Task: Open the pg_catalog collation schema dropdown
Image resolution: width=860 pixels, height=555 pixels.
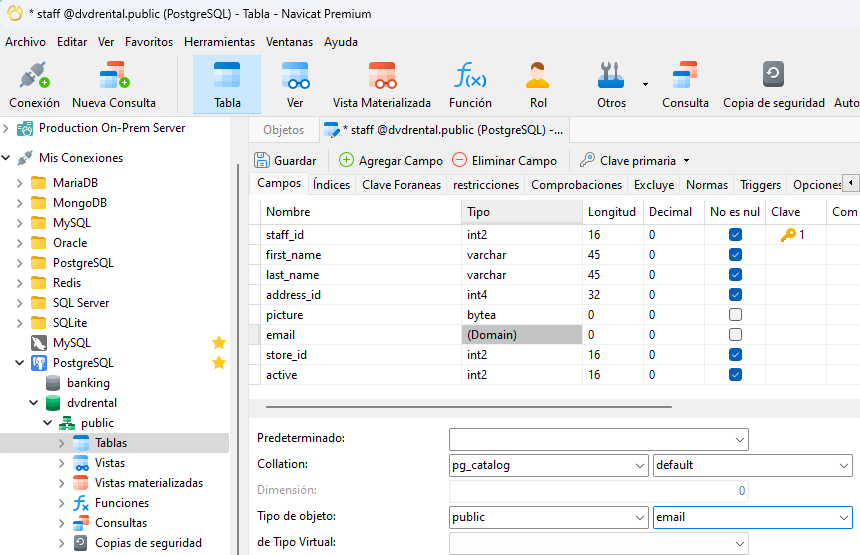Action: (x=640, y=466)
